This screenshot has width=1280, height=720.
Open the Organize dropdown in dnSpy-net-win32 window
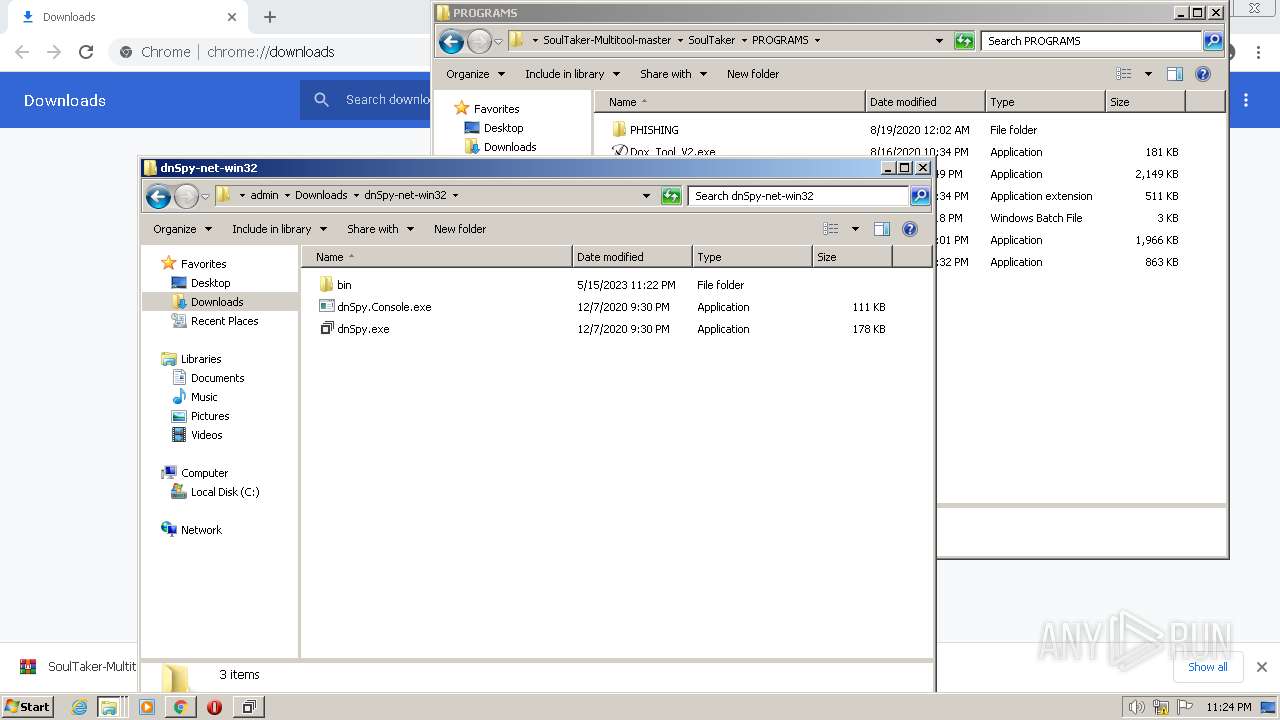[x=182, y=229]
